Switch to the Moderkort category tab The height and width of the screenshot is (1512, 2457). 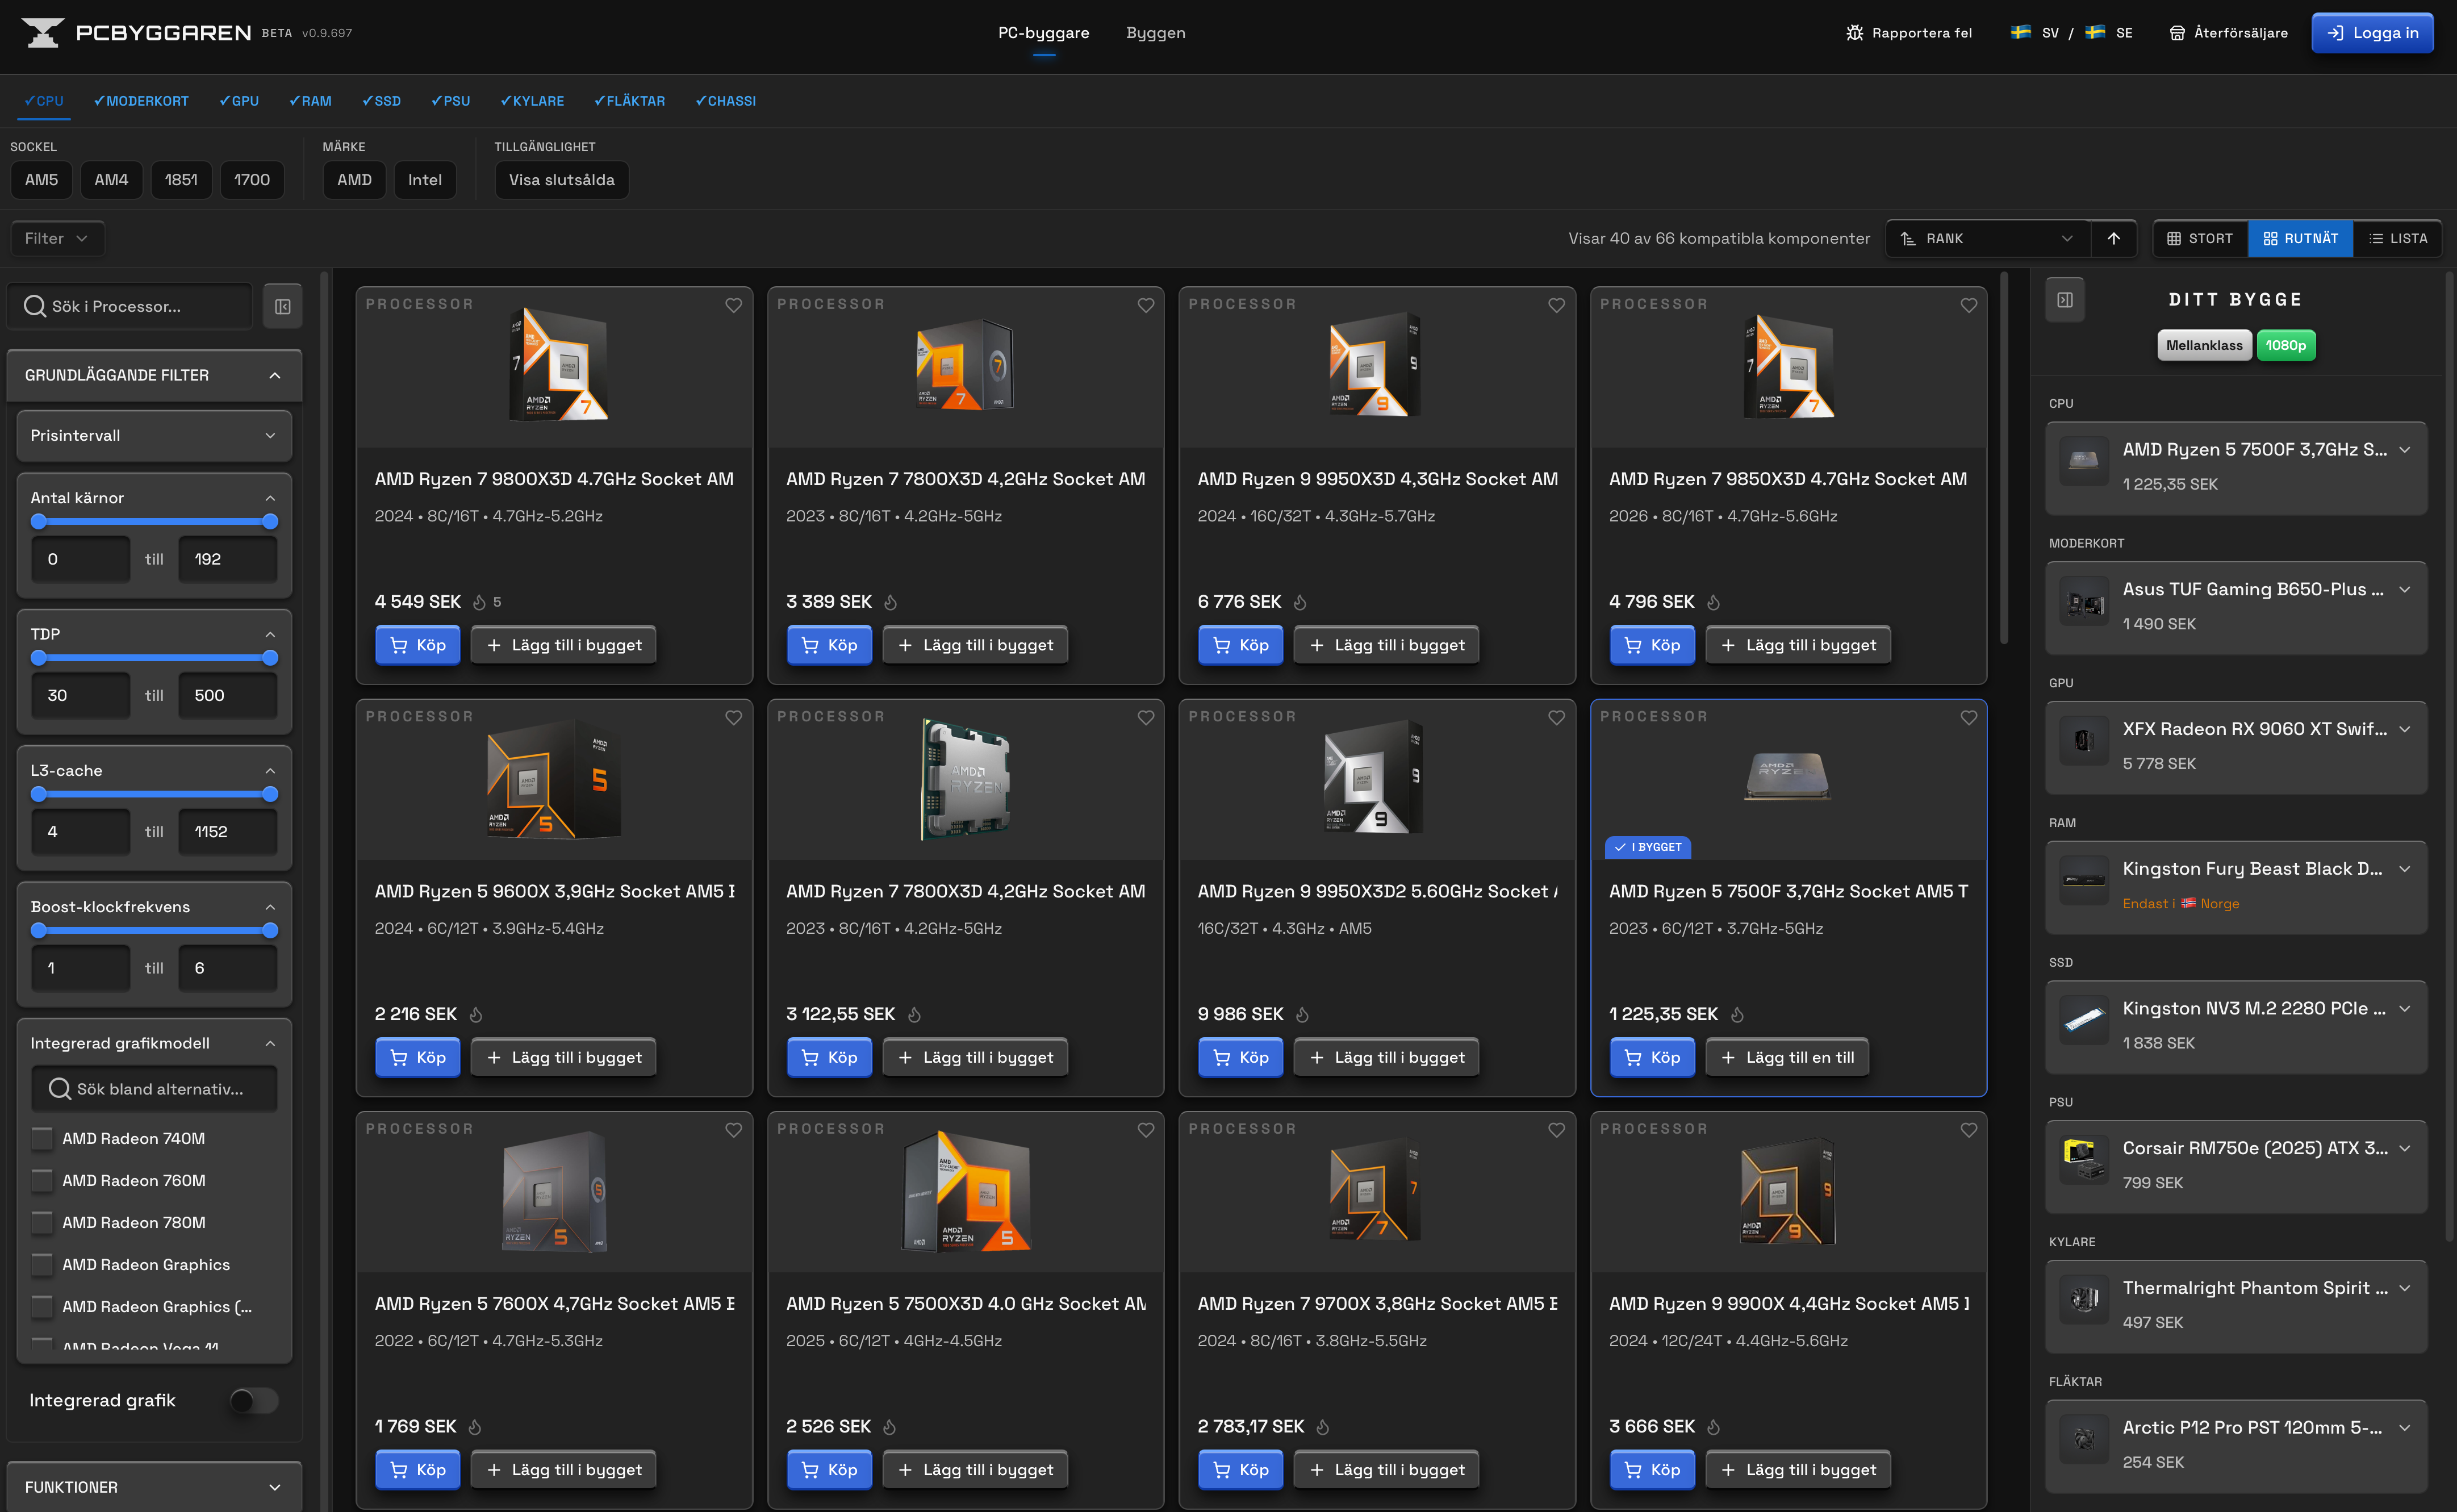141,101
